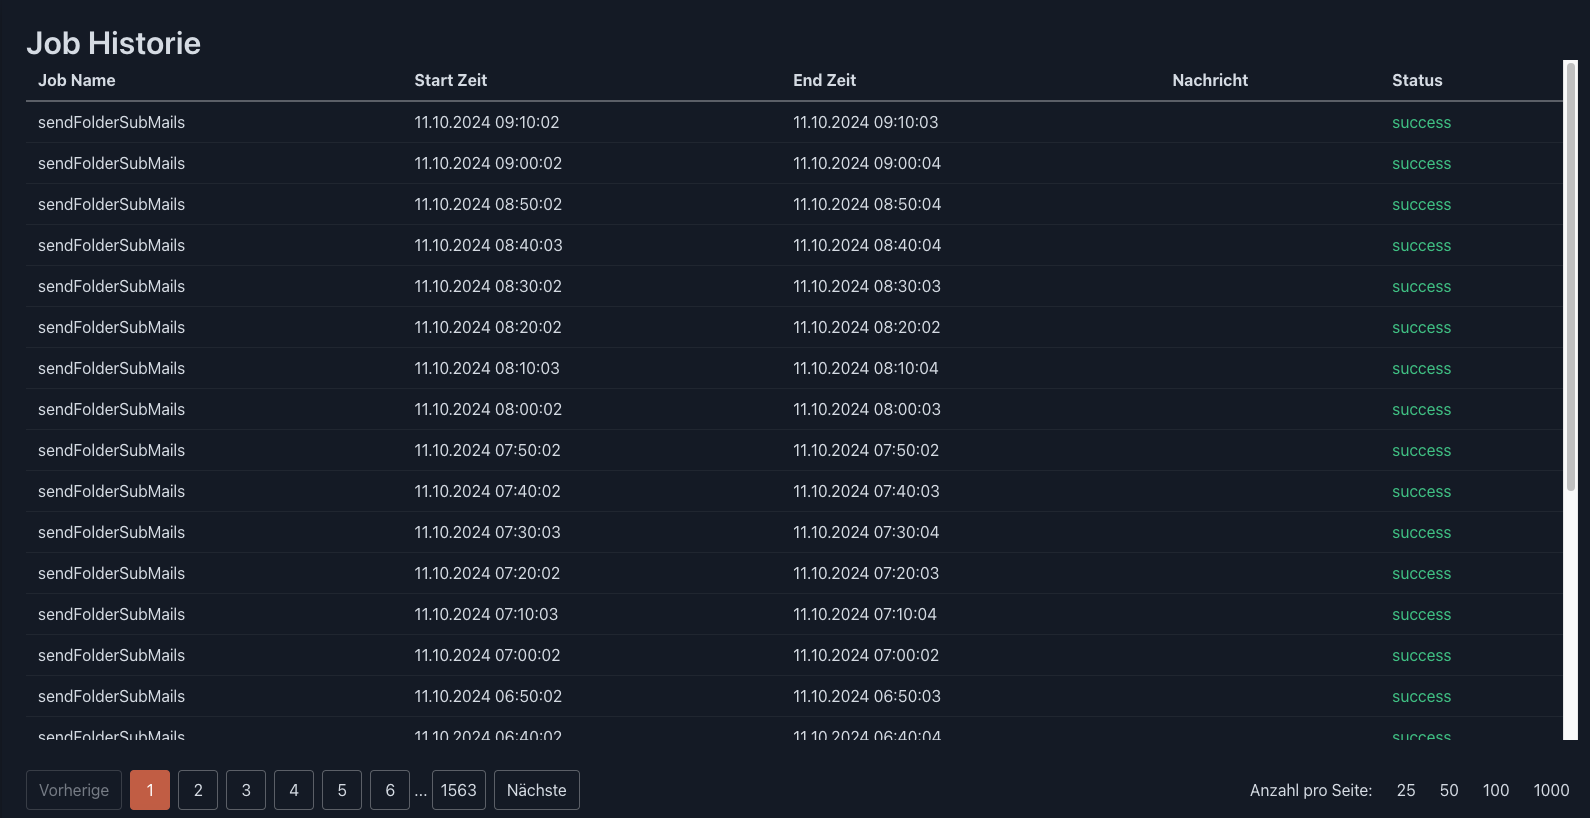Click the Nachricht column header
The width and height of the screenshot is (1590, 818).
(x=1210, y=80)
